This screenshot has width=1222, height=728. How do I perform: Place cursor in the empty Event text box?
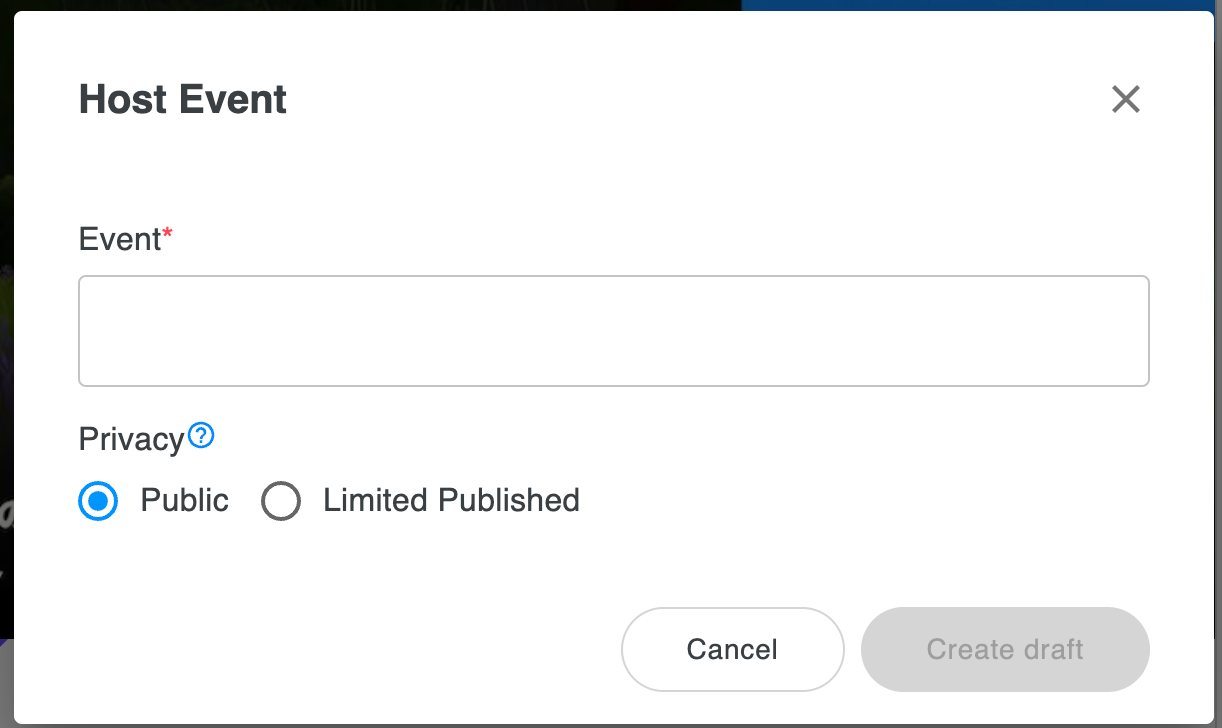(614, 331)
